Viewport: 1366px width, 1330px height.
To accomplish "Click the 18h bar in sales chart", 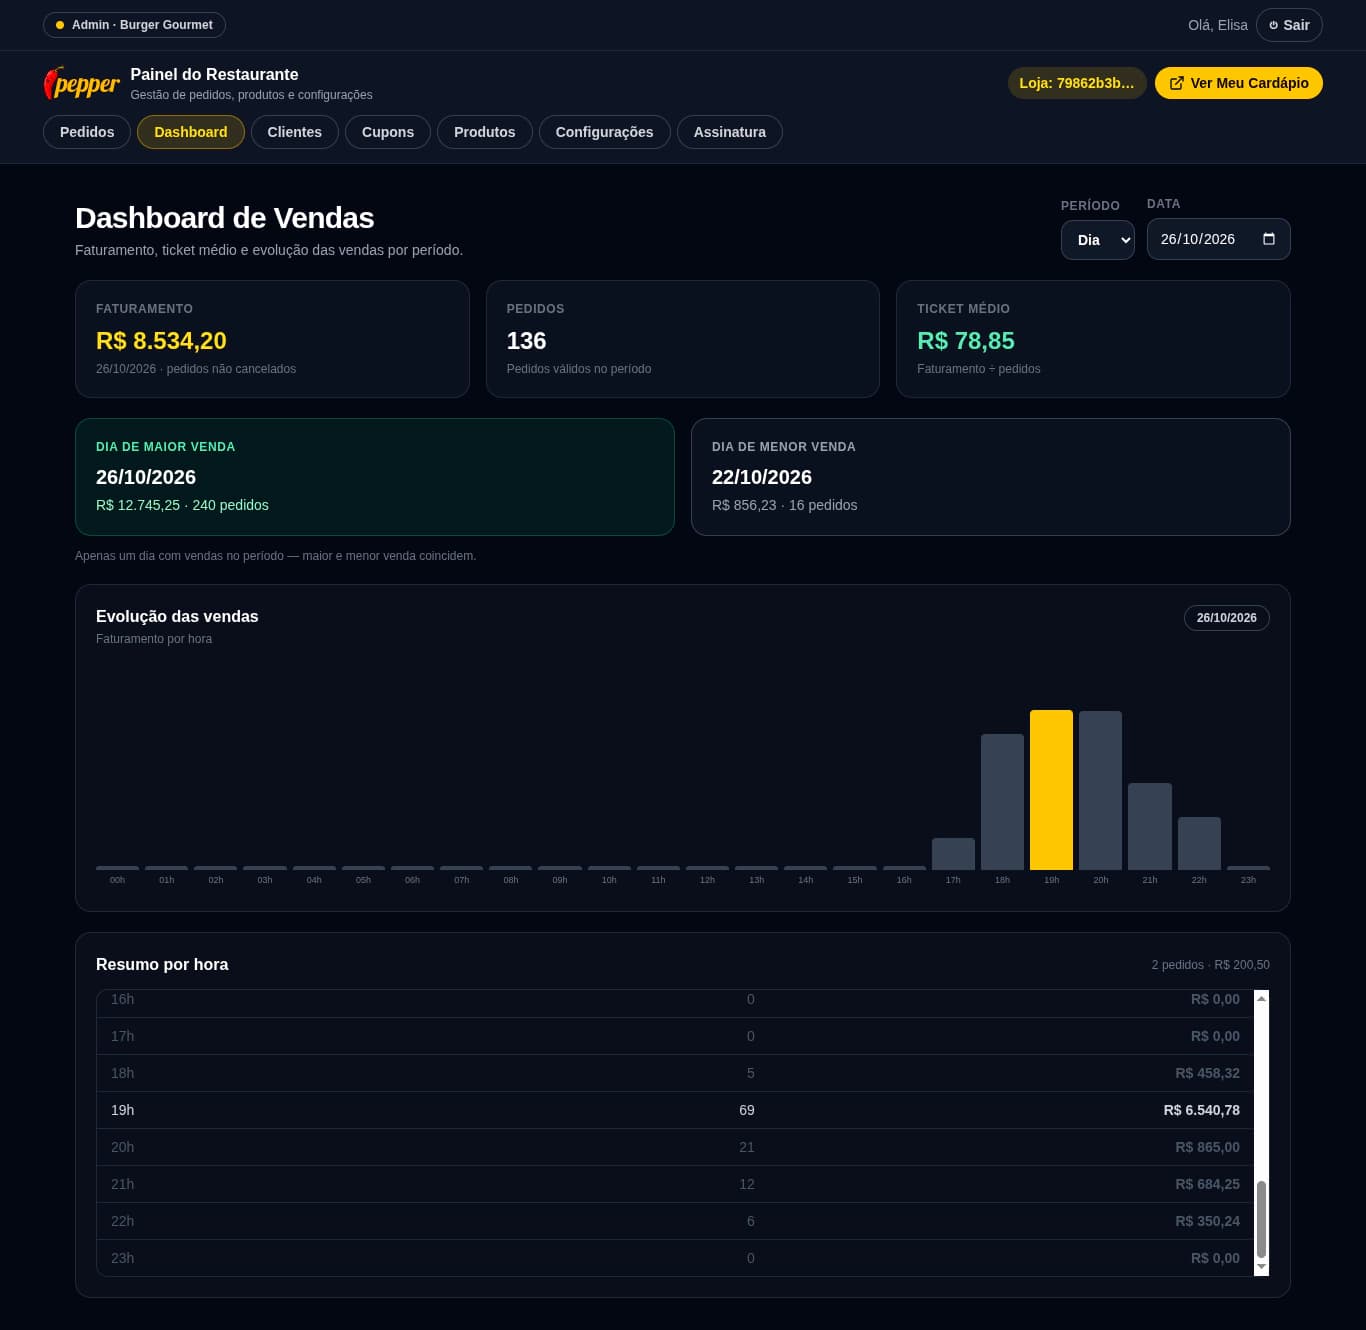I will pyautogui.click(x=1002, y=802).
